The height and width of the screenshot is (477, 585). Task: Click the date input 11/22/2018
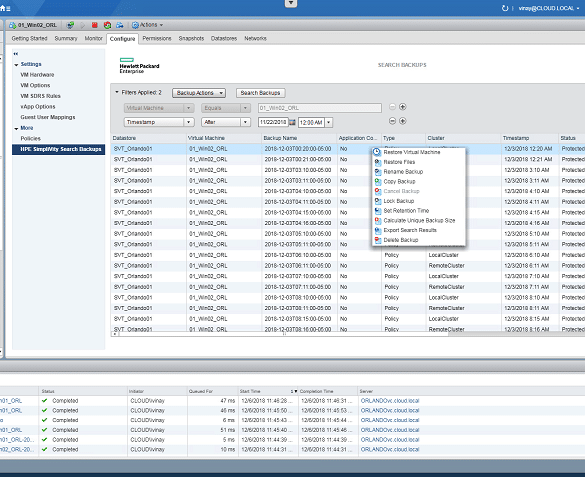coord(273,122)
